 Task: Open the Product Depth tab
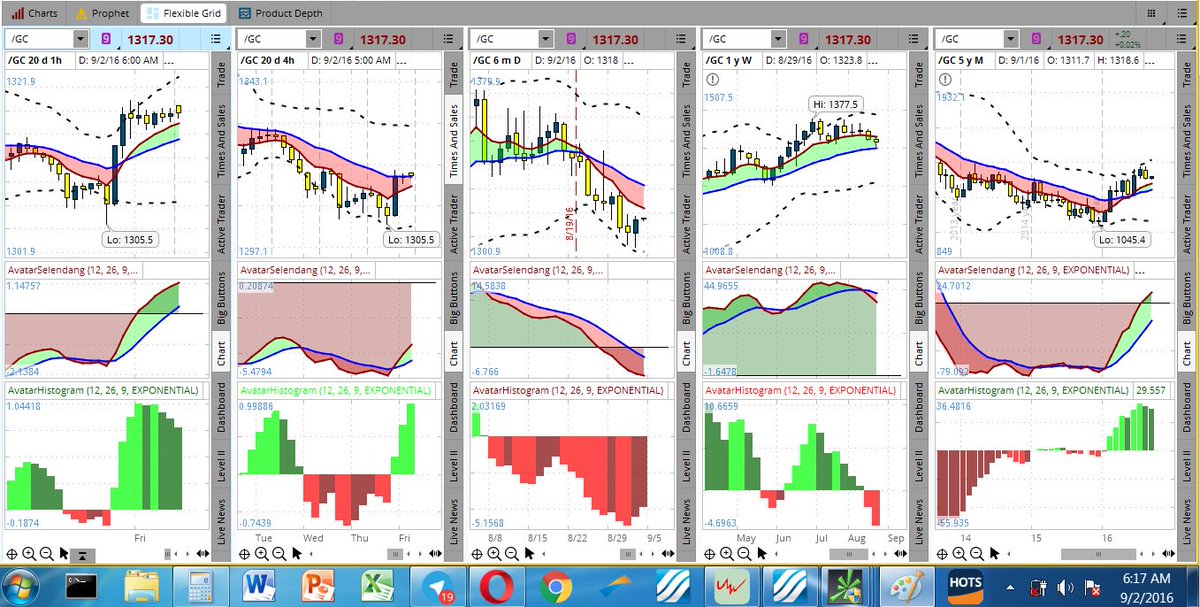tap(280, 14)
